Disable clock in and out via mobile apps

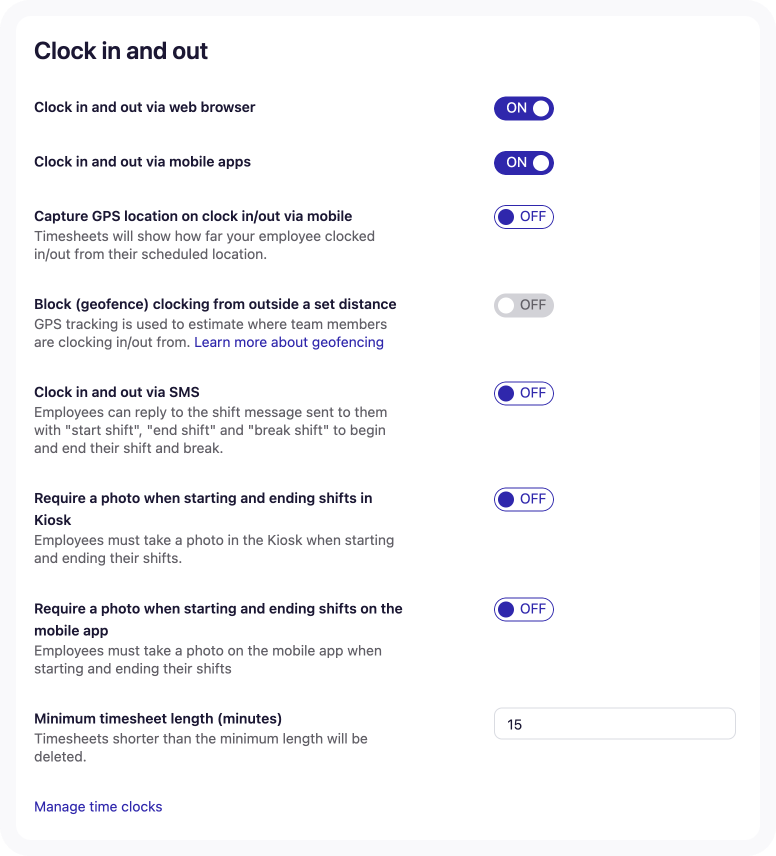pos(523,163)
